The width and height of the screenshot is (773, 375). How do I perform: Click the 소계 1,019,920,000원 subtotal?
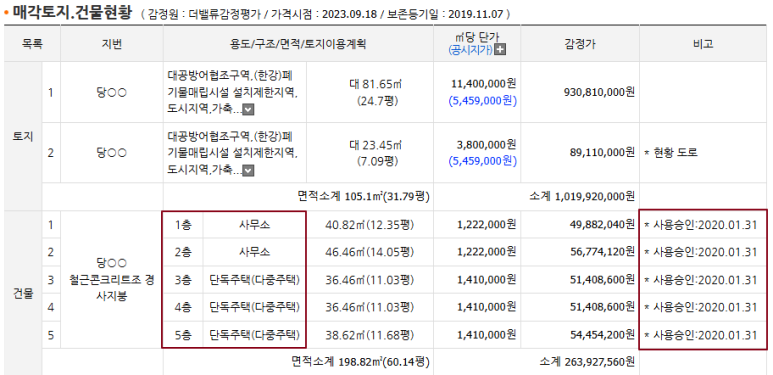[582, 197]
